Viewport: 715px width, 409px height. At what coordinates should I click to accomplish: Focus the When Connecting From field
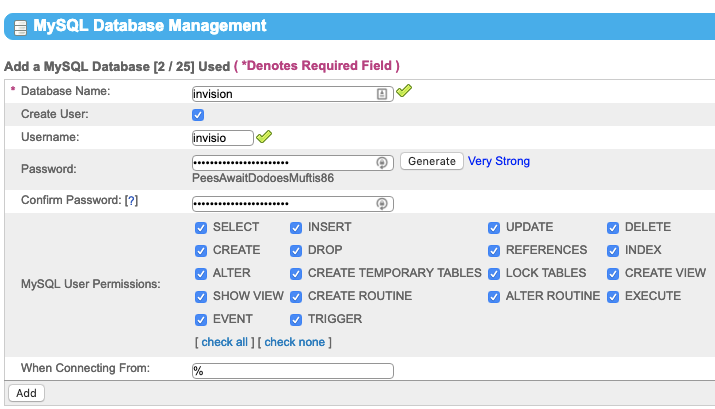click(292, 371)
